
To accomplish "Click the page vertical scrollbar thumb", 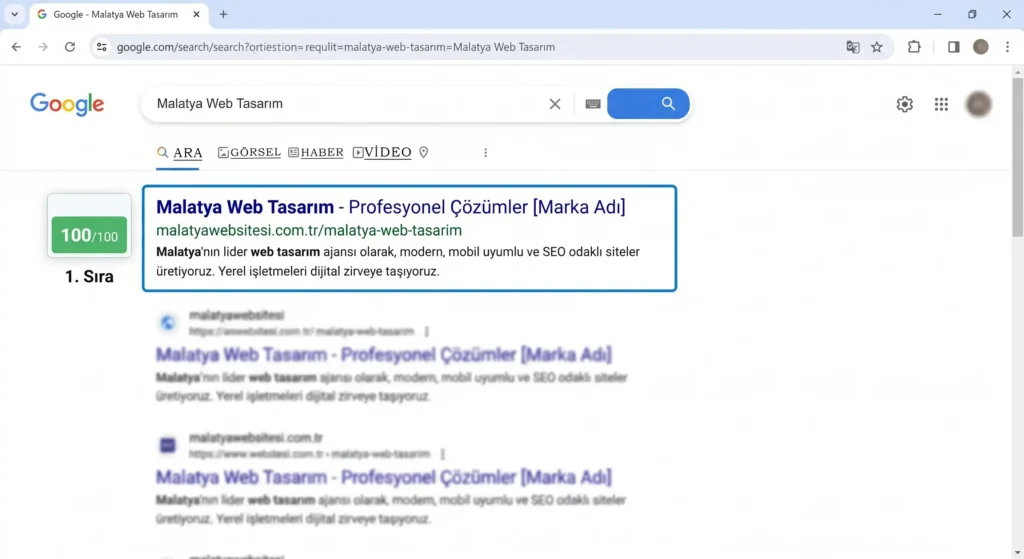I will pyautogui.click(x=1017, y=157).
